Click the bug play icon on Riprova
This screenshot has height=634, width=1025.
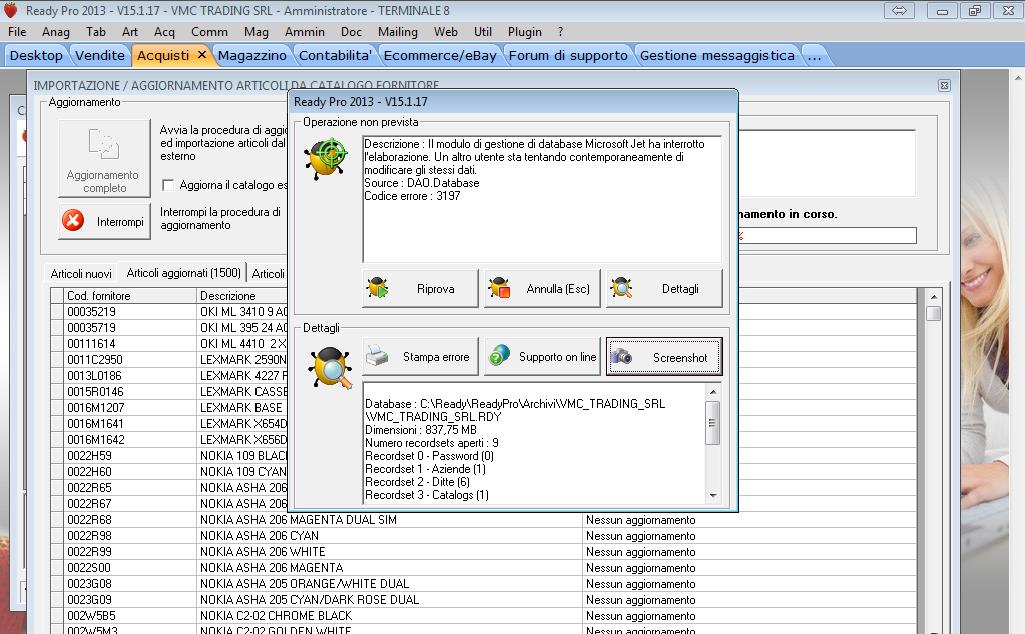(377, 288)
